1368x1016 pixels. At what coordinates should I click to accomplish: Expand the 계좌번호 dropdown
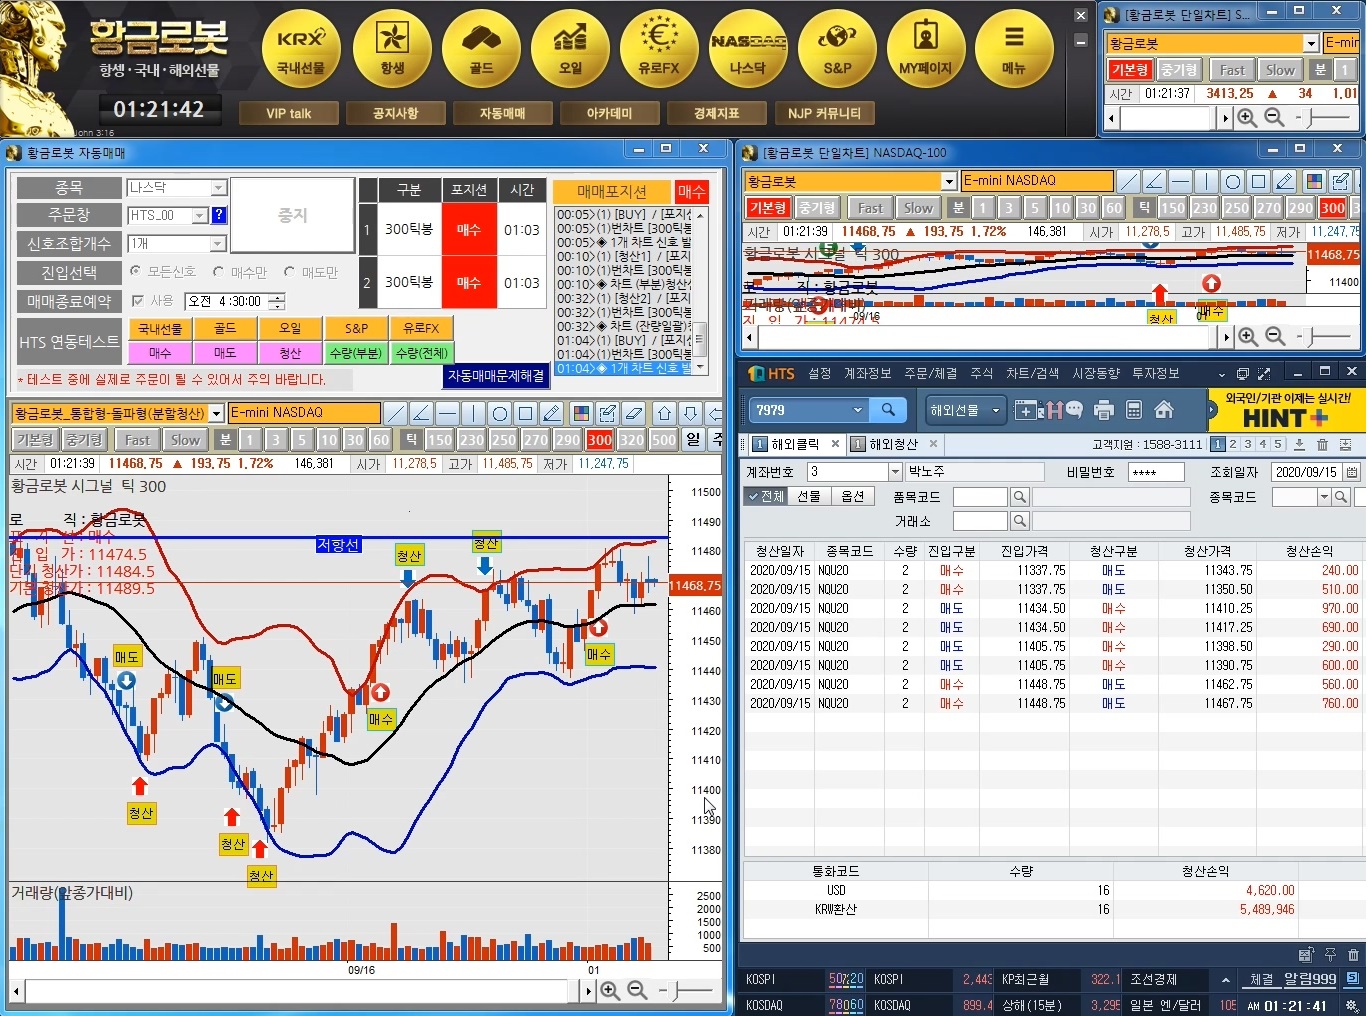coord(894,472)
